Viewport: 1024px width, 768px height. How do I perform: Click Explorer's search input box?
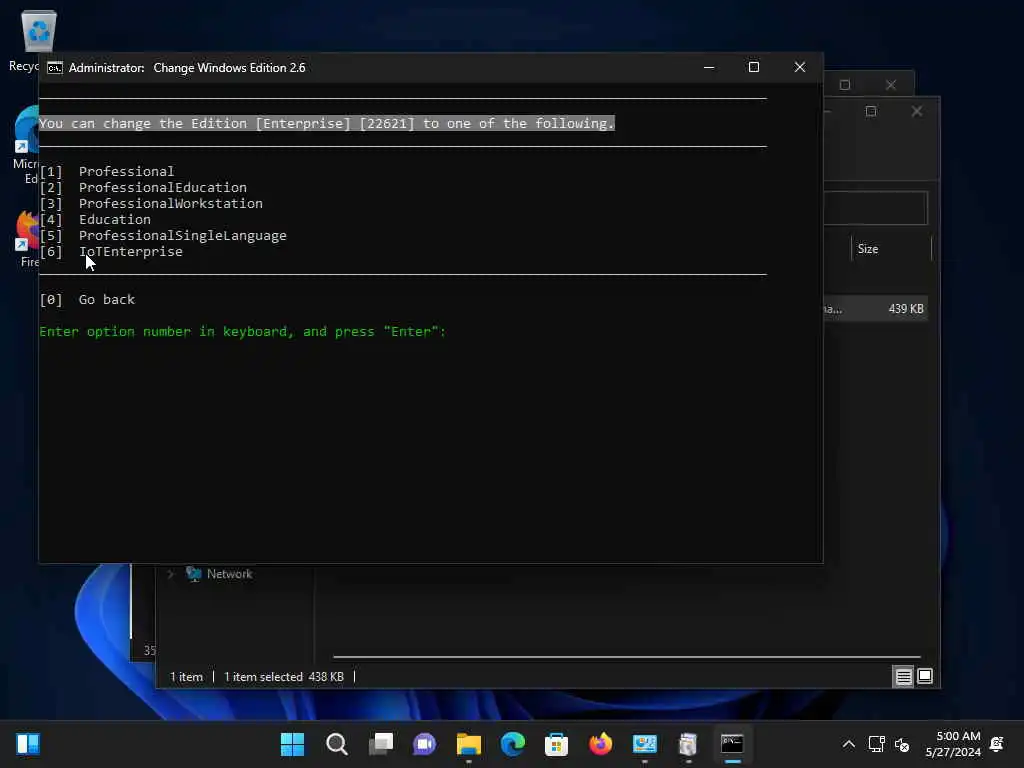(x=875, y=208)
